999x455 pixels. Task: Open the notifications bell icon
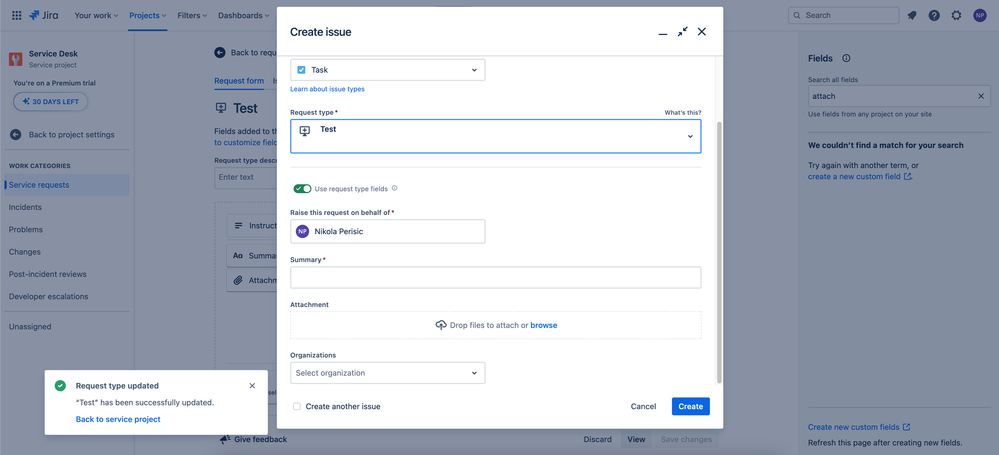click(912, 15)
